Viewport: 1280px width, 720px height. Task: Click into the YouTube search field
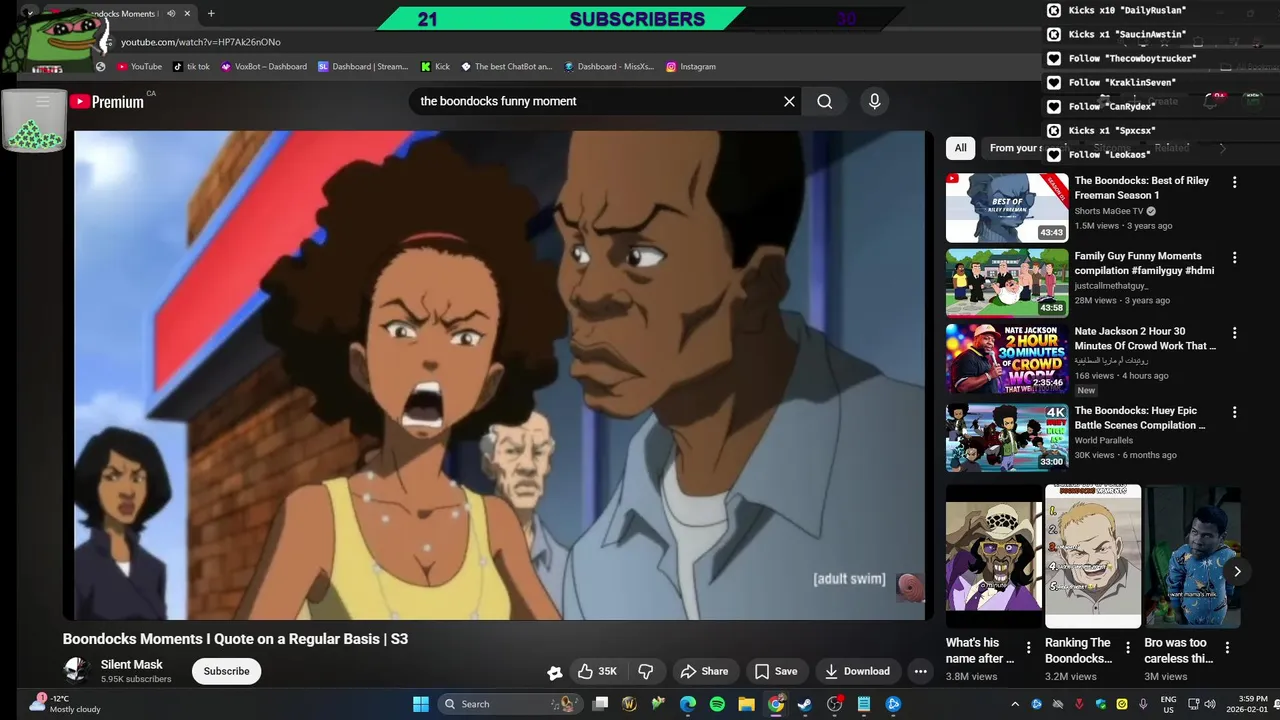pyautogui.click(x=594, y=101)
